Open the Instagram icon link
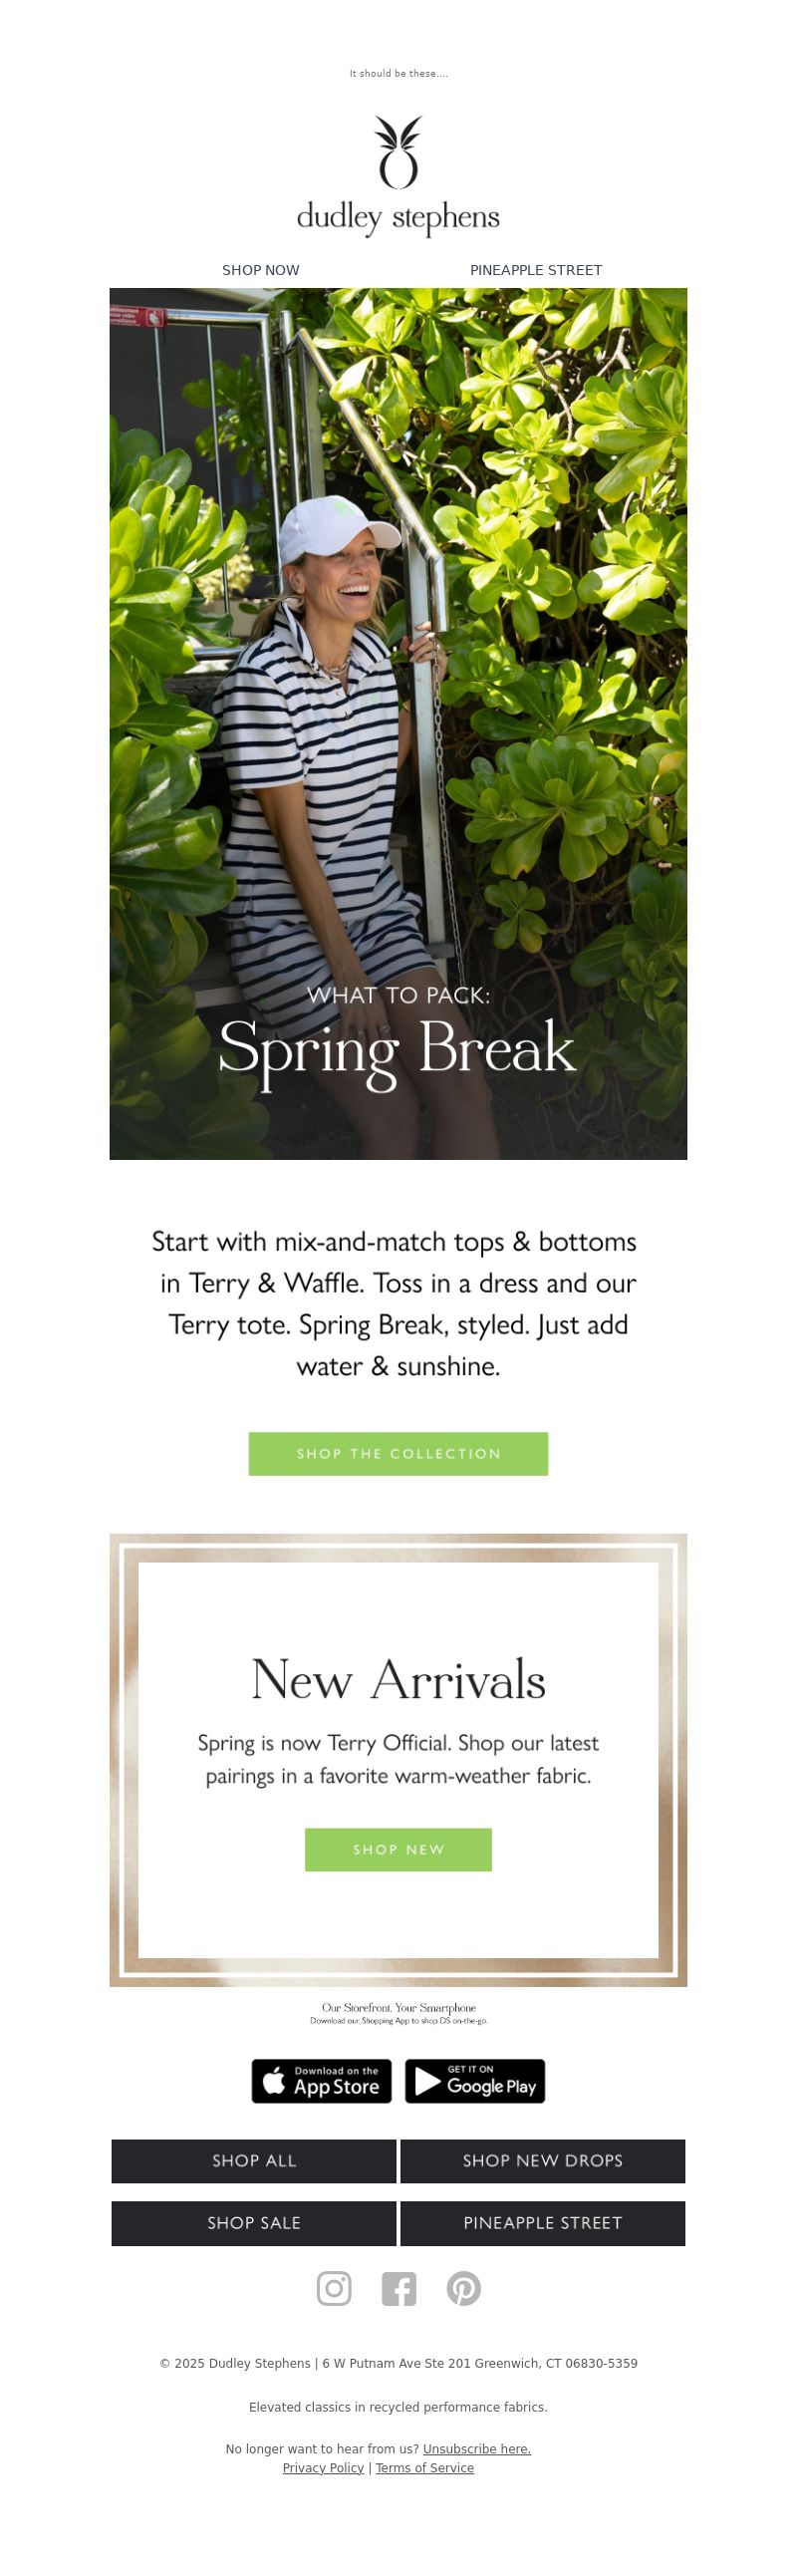The image size is (797, 2576). click(x=334, y=2288)
